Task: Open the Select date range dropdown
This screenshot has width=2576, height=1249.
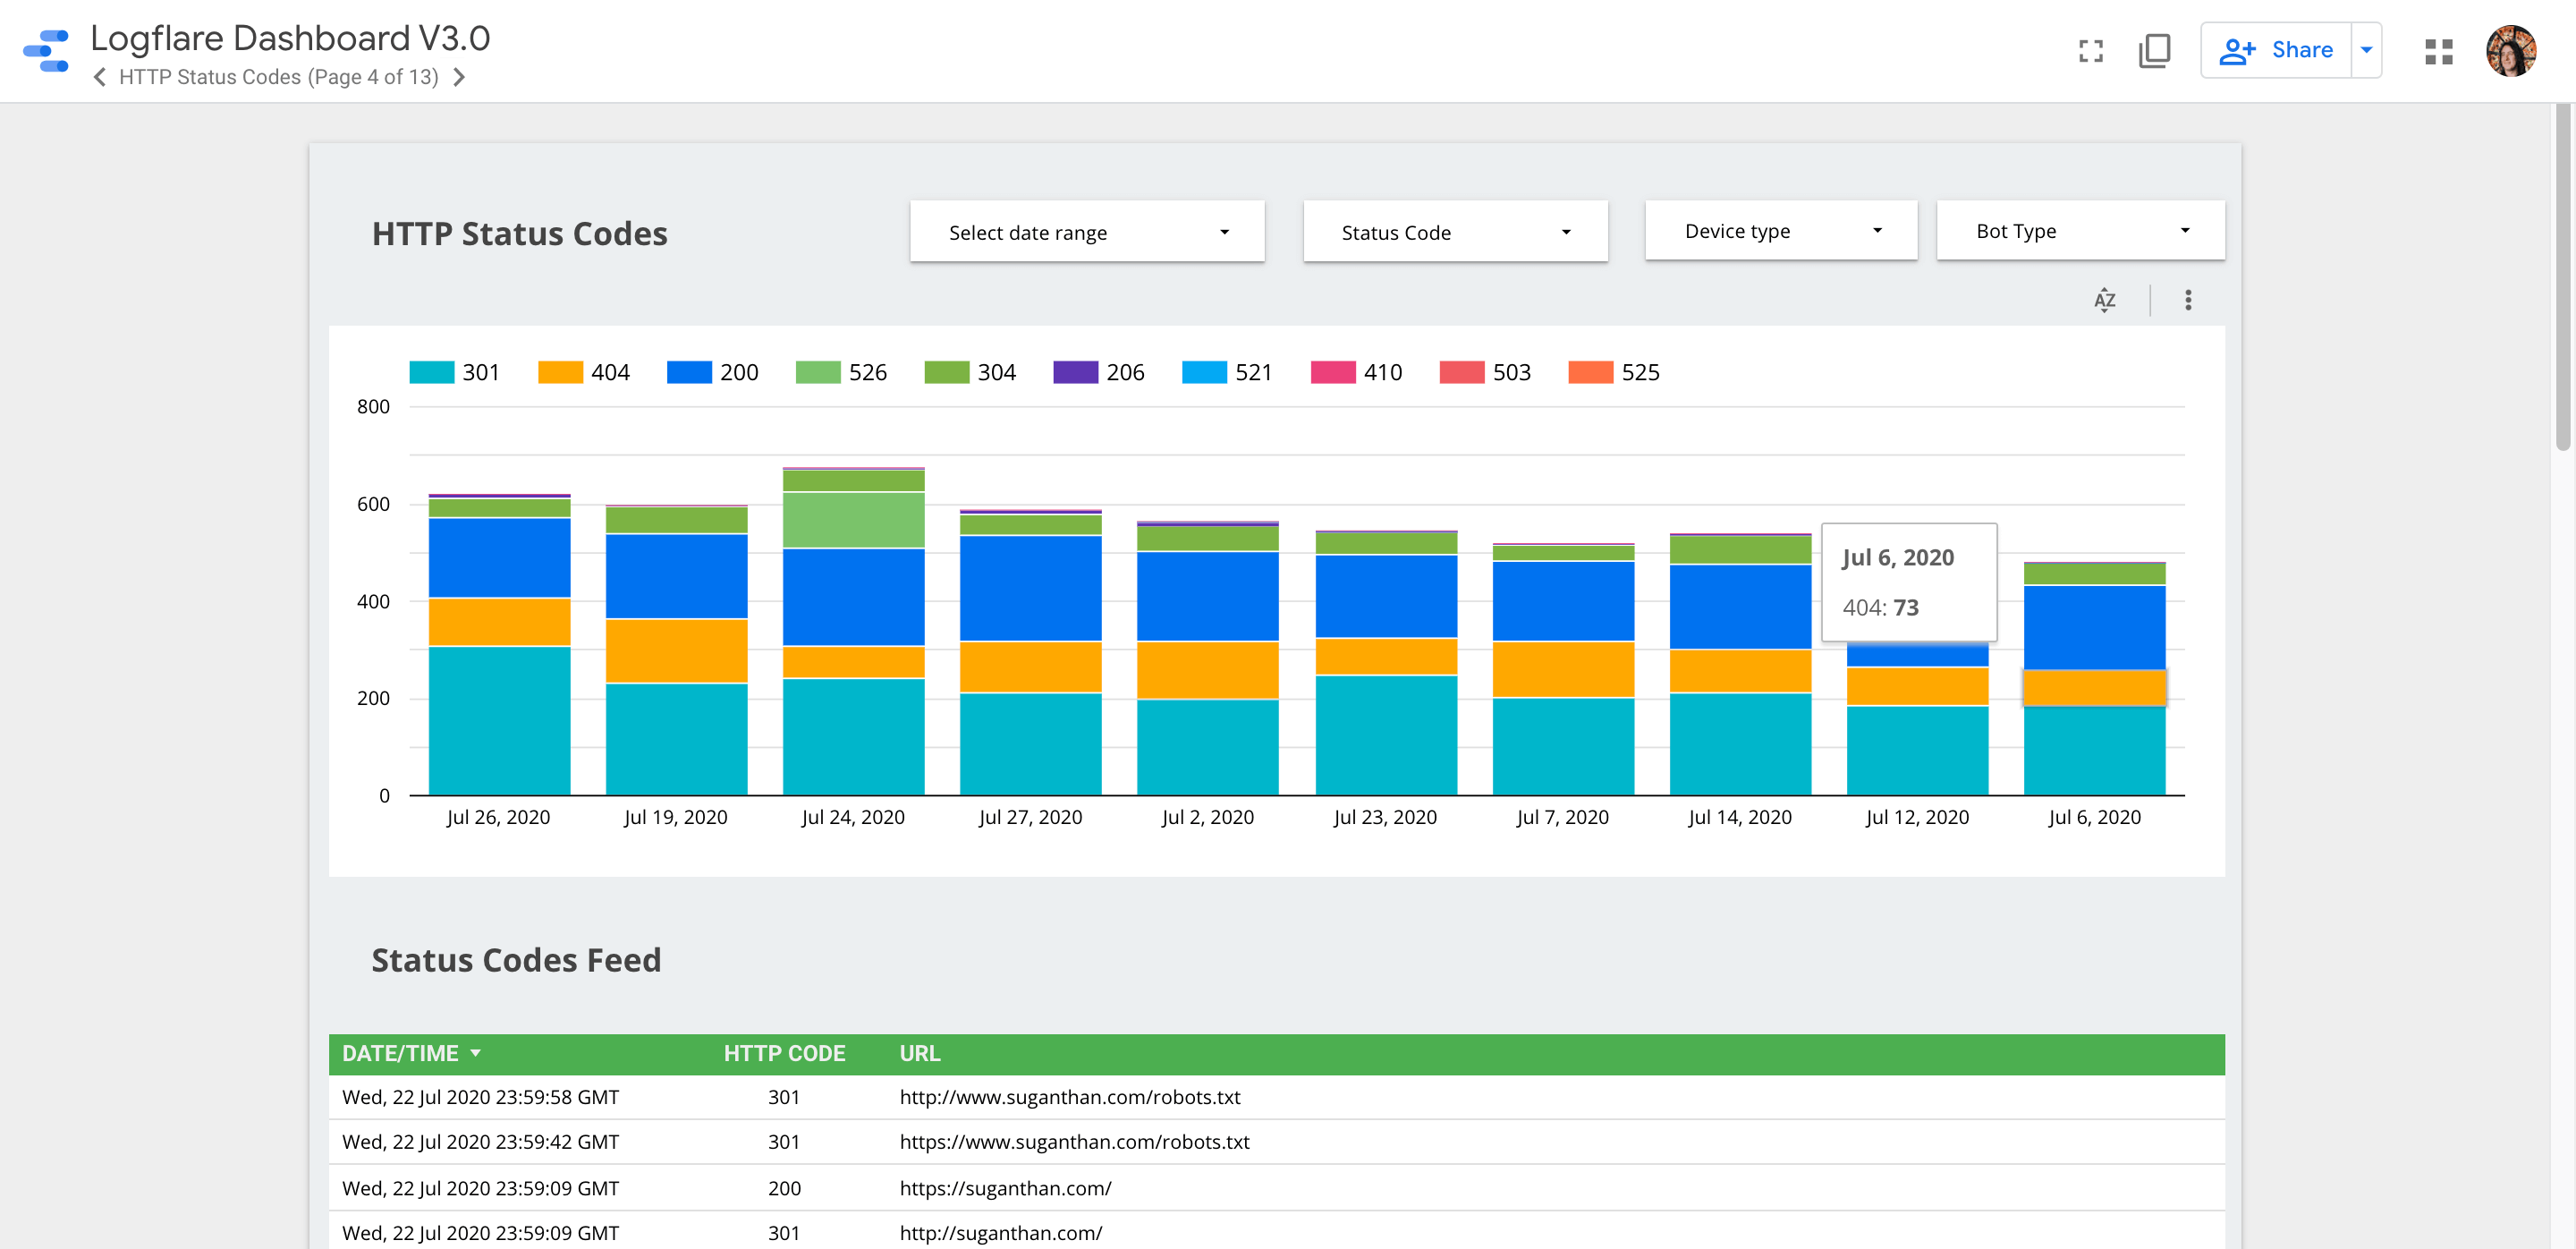Action: [1086, 232]
